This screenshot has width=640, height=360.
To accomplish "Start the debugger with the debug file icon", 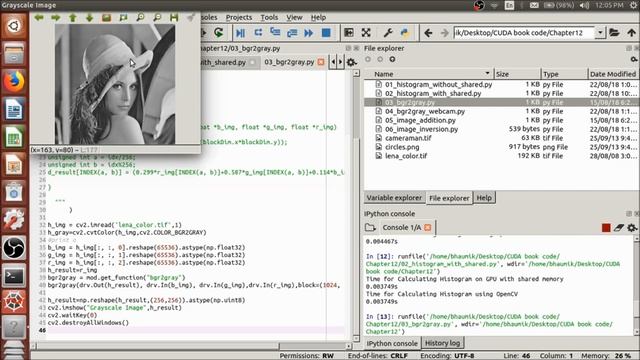I will (x=240, y=33).
